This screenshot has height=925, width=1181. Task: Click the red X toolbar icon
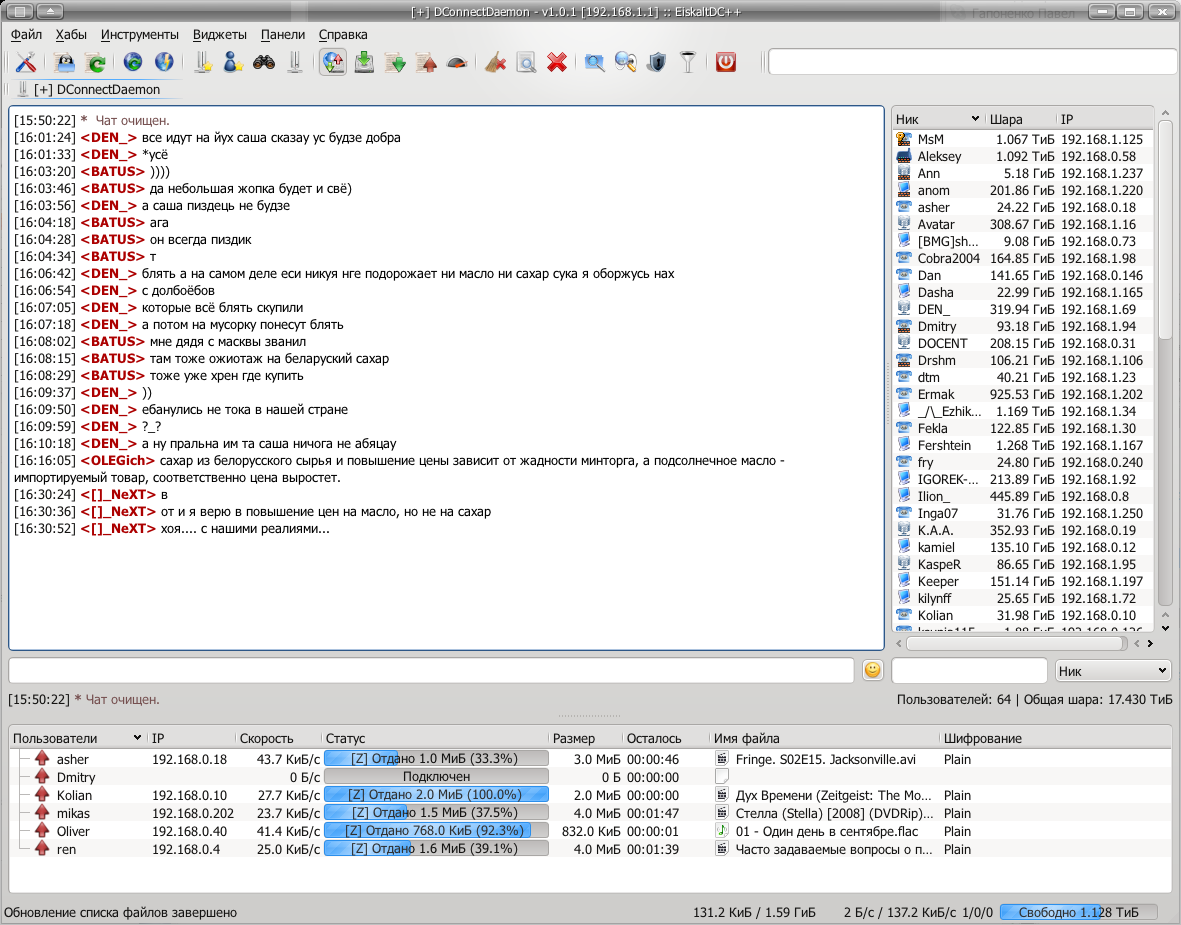[557, 62]
